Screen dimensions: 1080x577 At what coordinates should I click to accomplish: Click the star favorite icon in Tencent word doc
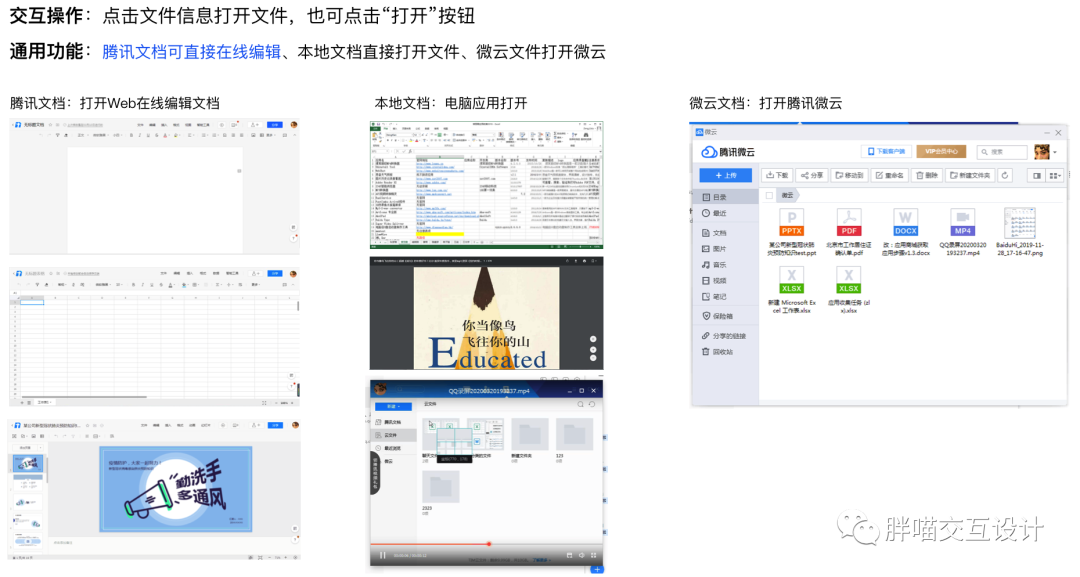coord(50,125)
